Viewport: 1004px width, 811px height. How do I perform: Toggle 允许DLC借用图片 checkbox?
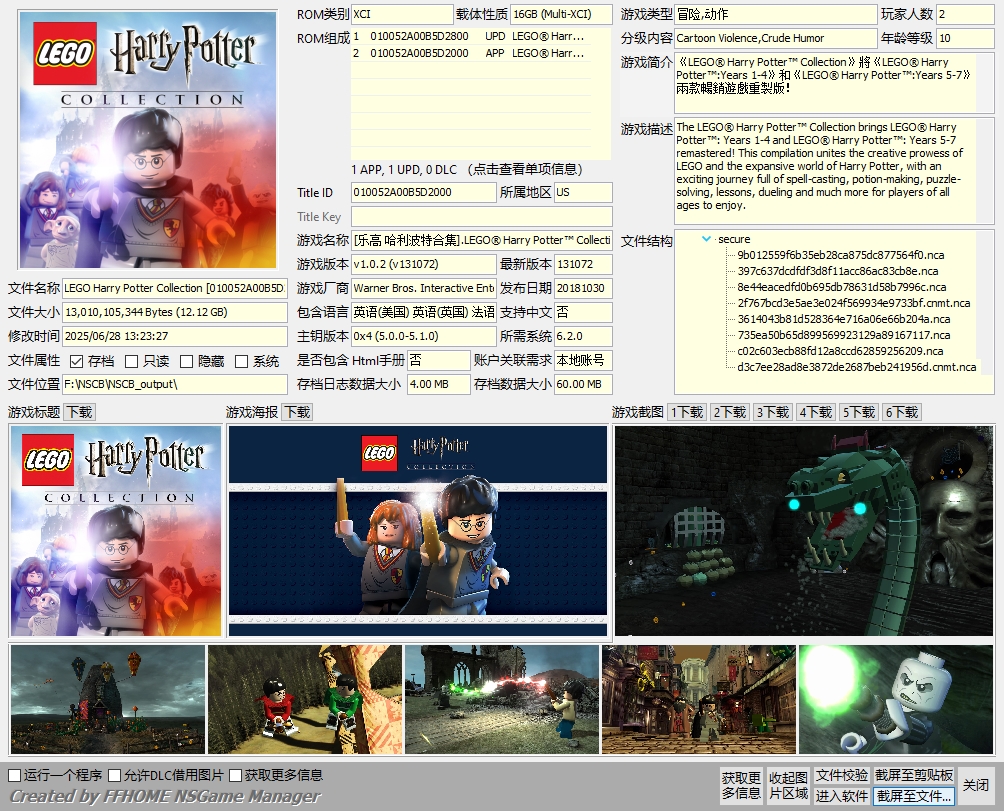[115, 775]
